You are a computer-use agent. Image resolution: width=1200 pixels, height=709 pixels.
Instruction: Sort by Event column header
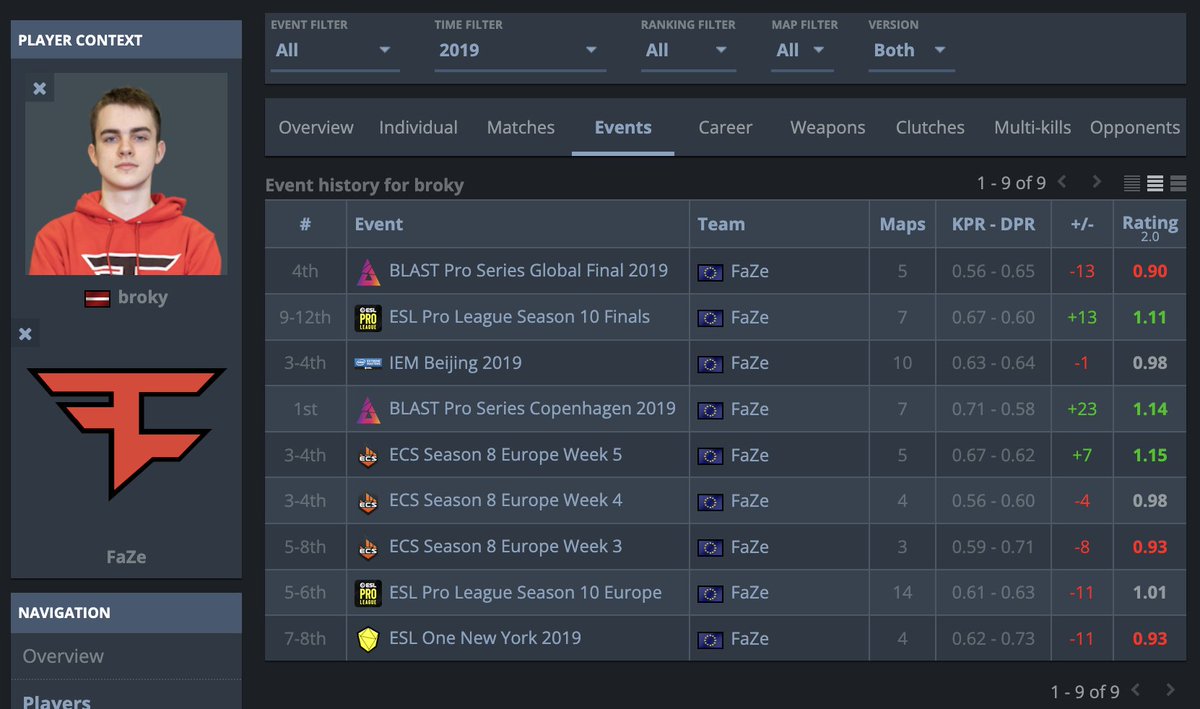tap(518, 224)
